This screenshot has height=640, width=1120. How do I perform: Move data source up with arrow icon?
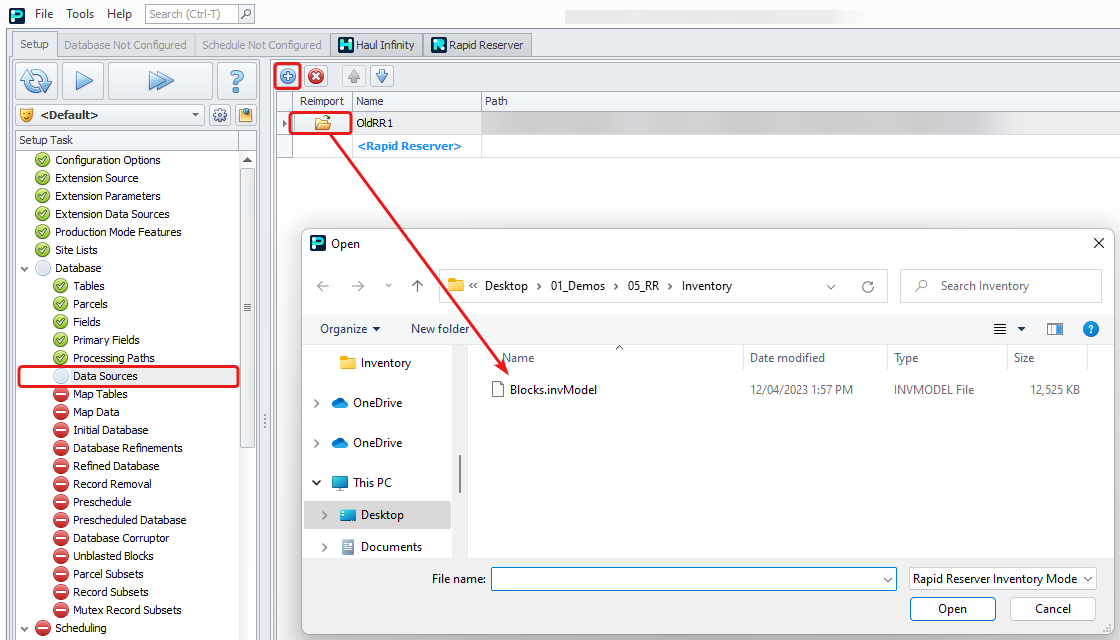[354, 76]
